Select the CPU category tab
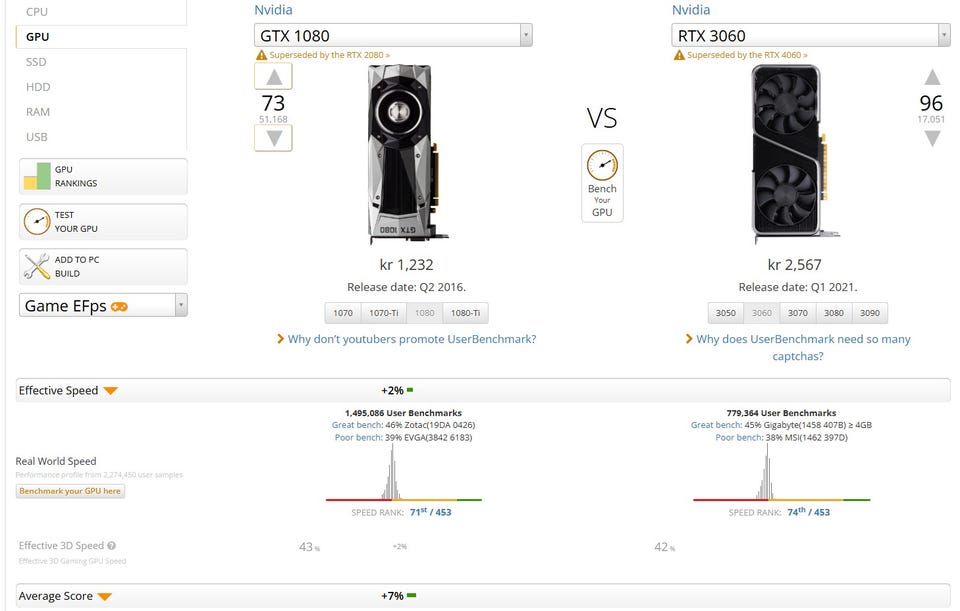Viewport: 960px width, 611px height. click(36, 12)
